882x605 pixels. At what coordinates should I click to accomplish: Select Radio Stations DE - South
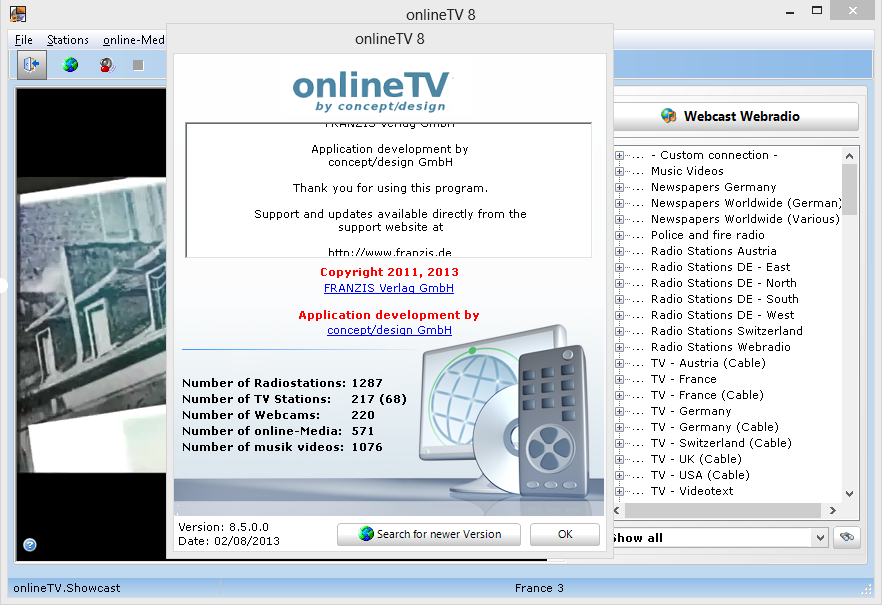724,299
